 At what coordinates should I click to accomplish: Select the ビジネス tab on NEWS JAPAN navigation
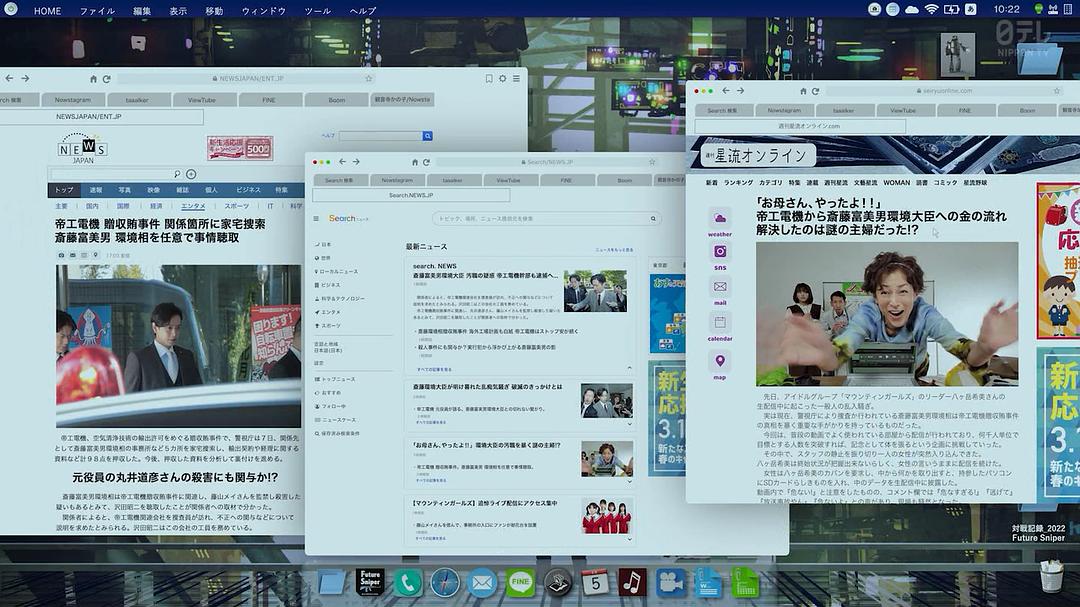pyautogui.click(x=249, y=190)
